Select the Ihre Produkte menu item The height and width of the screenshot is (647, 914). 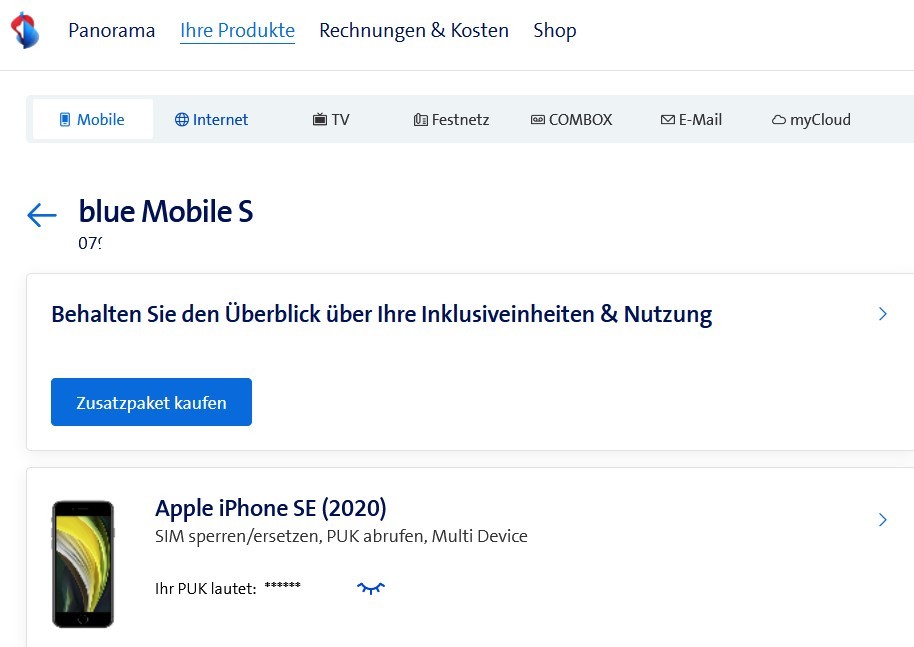(237, 30)
